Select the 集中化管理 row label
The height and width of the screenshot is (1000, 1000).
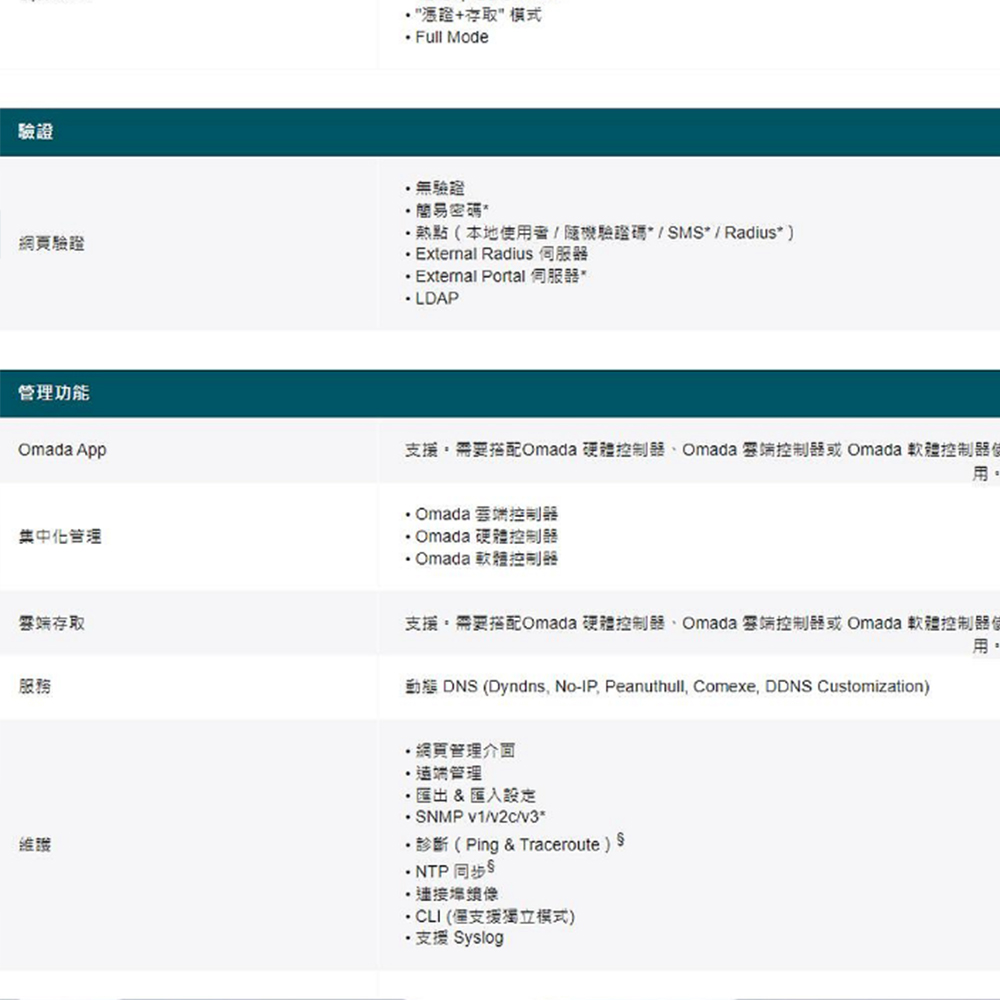[x=59, y=537]
